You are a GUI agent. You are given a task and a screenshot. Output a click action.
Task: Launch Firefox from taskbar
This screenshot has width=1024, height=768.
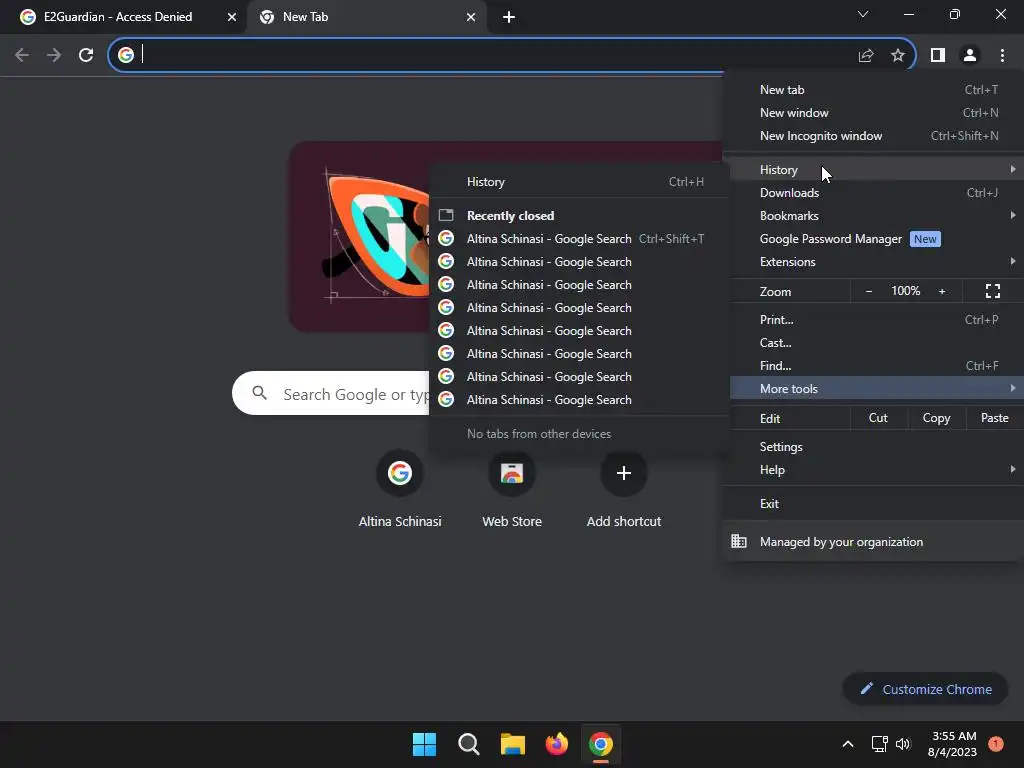[556, 744]
